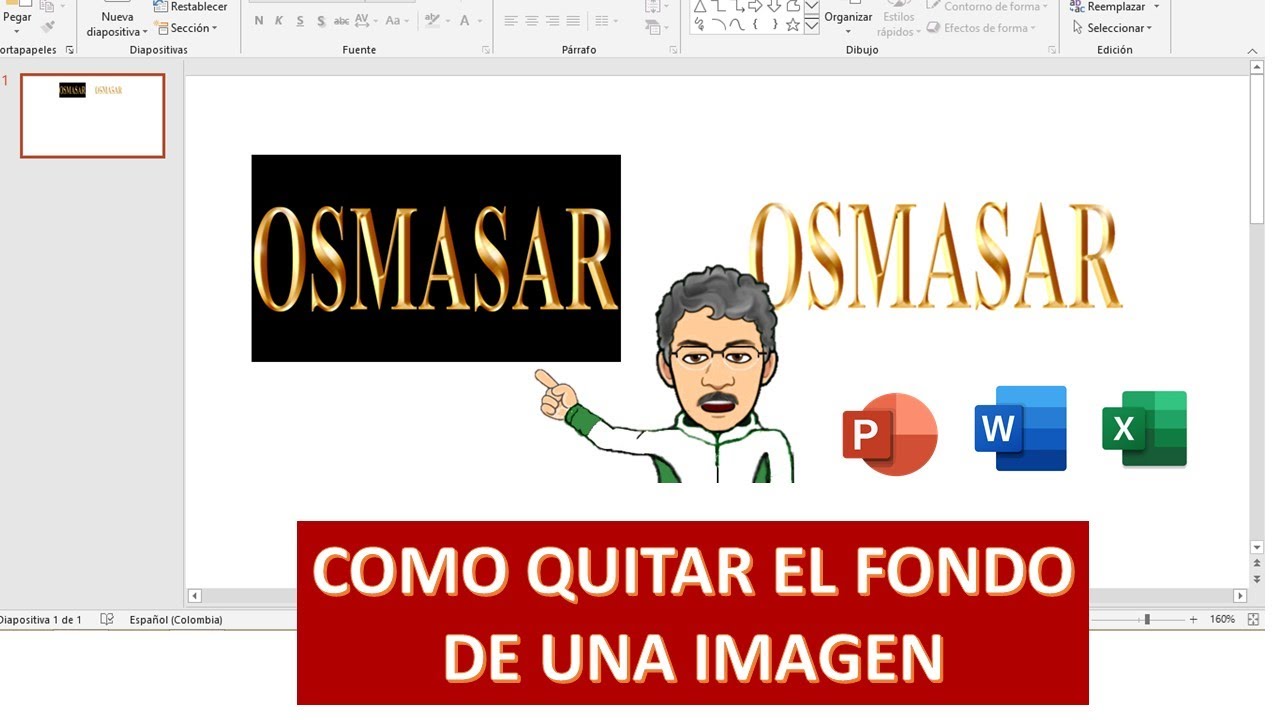Click the horizontal scrollbar right arrow
This screenshot has height=720, width=1280.
(x=1240, y=596)
